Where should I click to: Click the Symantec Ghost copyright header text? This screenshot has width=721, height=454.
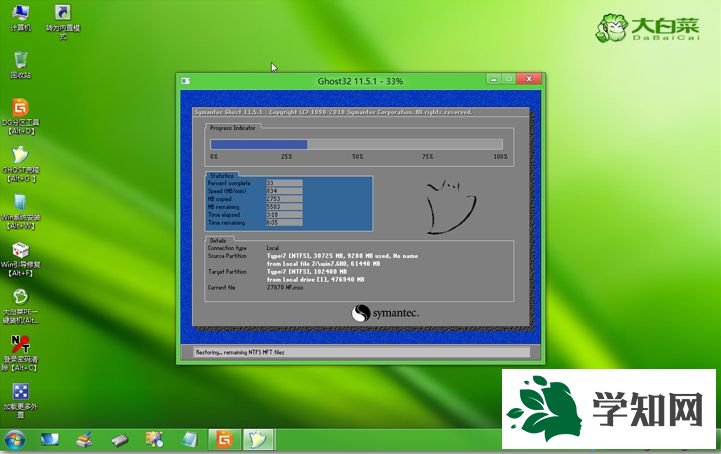pyautogui.click(x=333, y=112)
